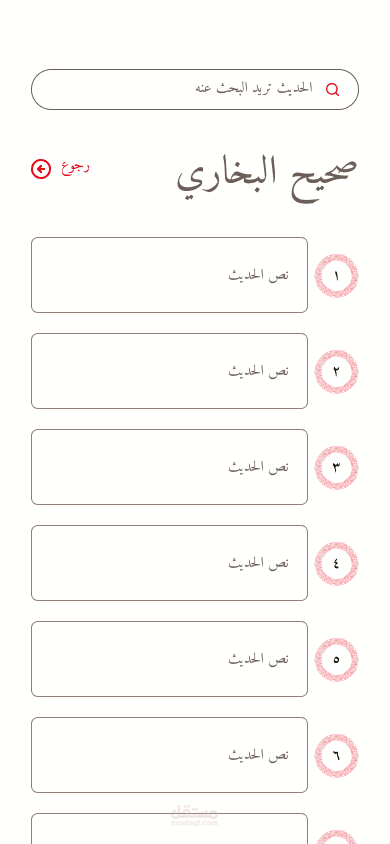The height and width of the screenshot is (844, 390).
Task: Click the صحيح البخاري page title
Action: coord(267,175)
